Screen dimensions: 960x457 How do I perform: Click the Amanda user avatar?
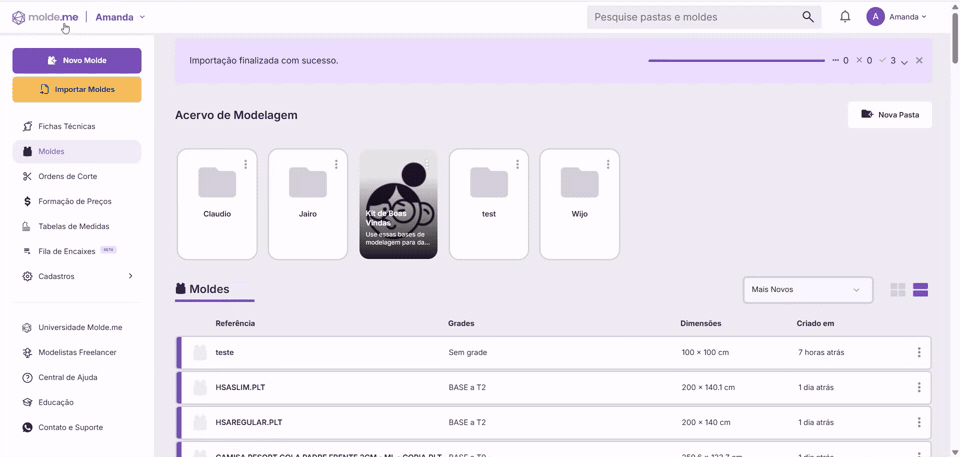[876, 17]
